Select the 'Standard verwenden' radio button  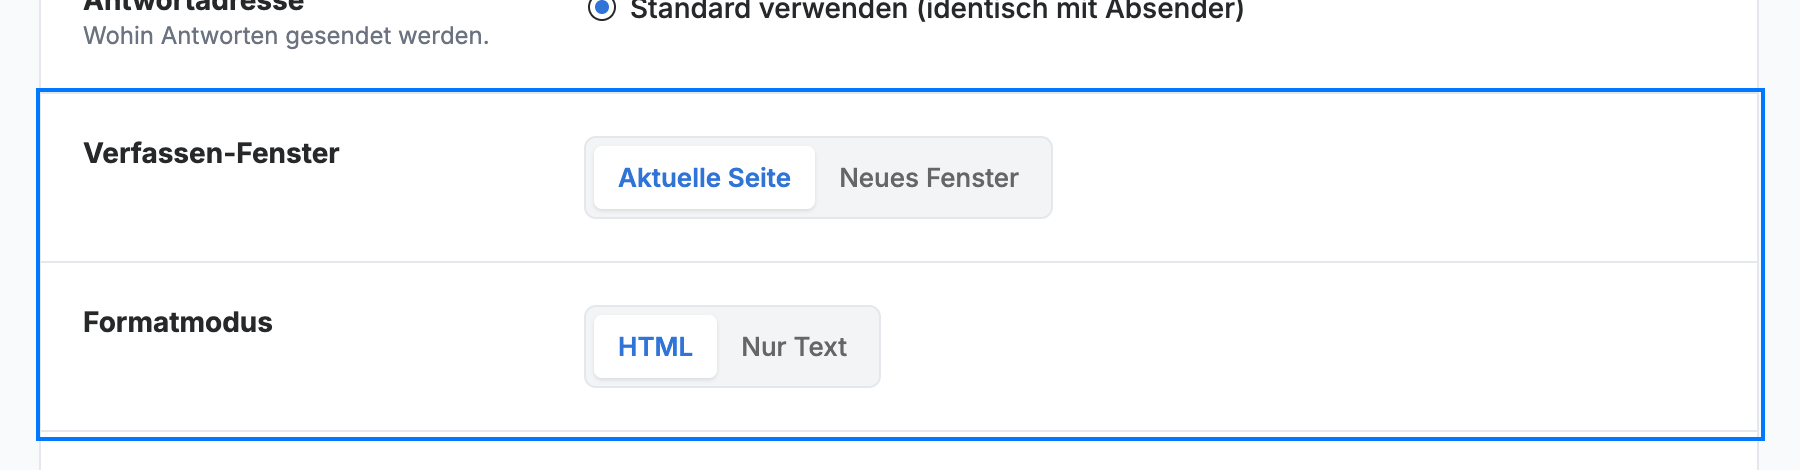601,8
